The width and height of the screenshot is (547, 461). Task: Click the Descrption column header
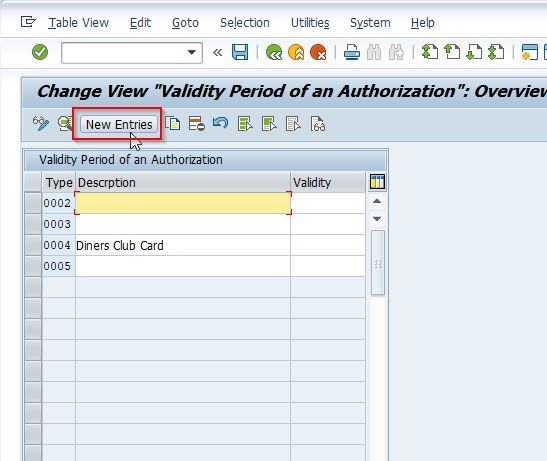click(x=183, y=182)
